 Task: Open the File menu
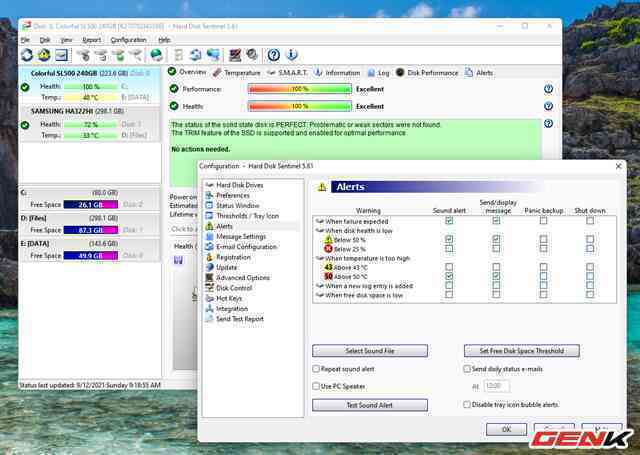[25, 40]
